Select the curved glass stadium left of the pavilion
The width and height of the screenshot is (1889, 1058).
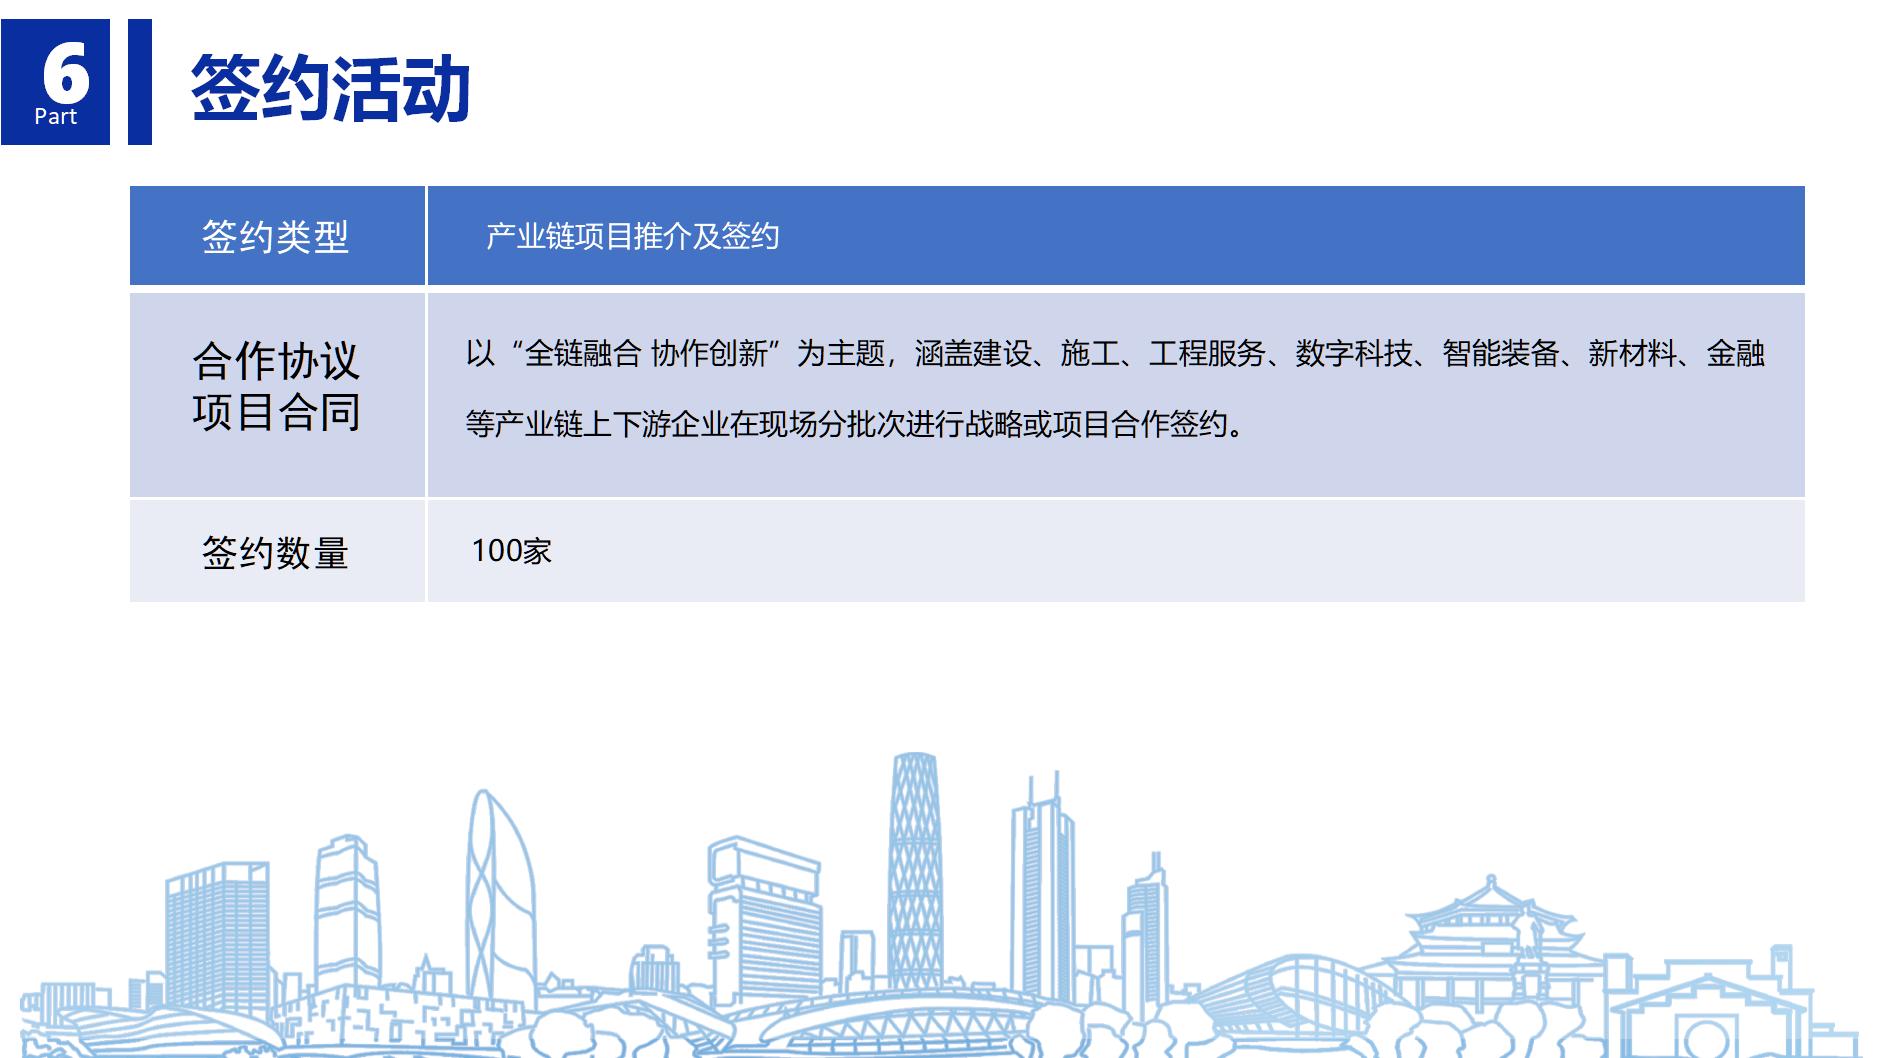[1290, 990]
